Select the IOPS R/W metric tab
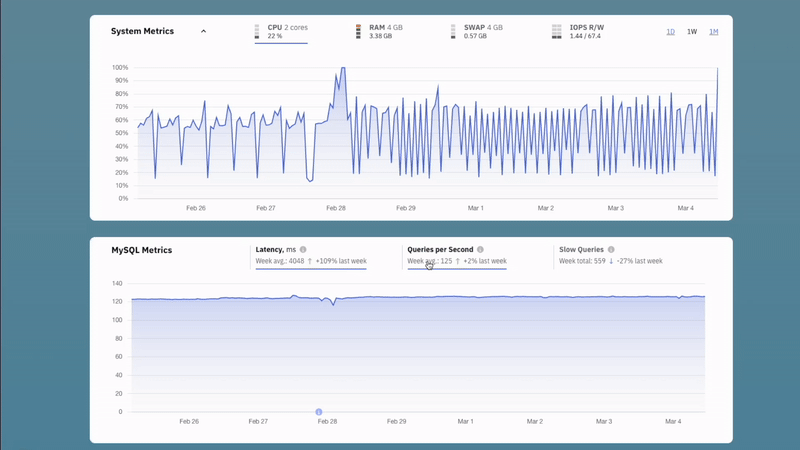This screenshot has width=800, height=450. pyautogui.click(x=578, y=32)
